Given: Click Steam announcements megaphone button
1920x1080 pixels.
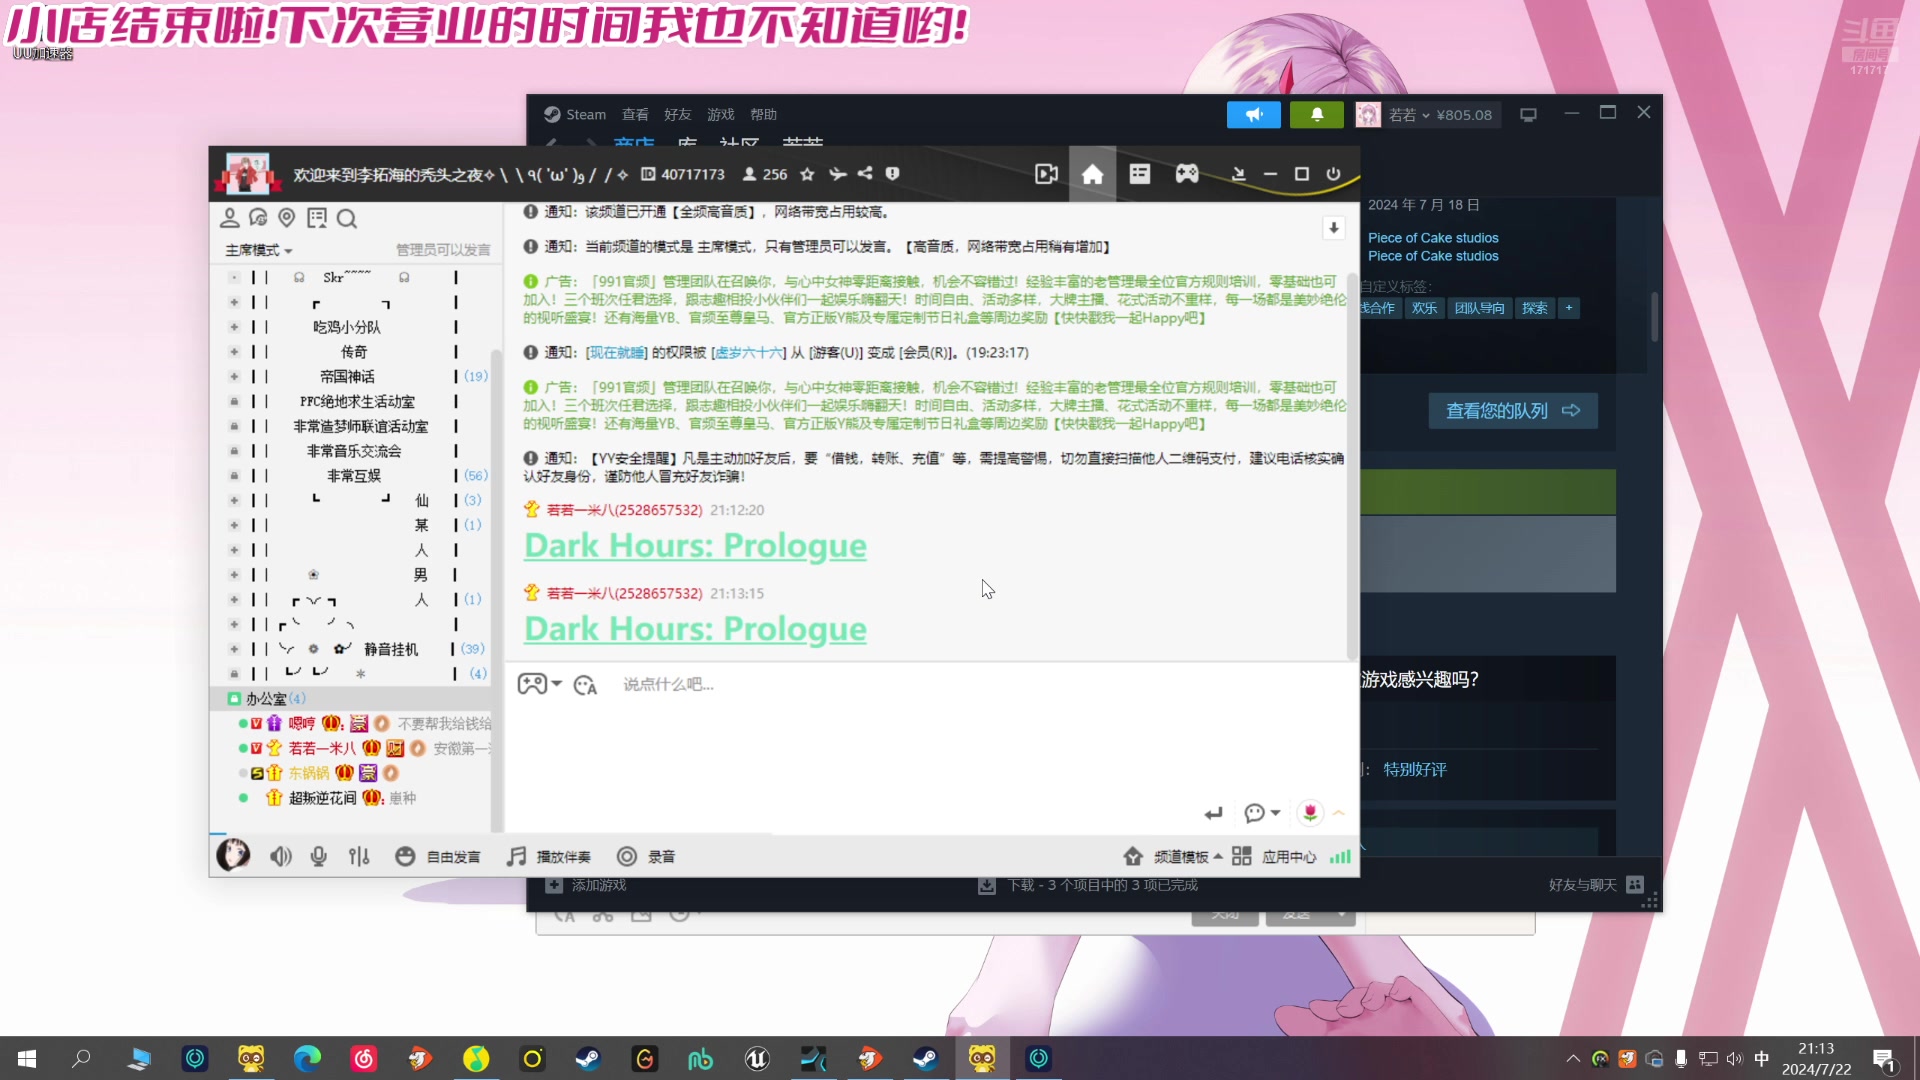Looking at the screenshot, I should point(1253,115).
